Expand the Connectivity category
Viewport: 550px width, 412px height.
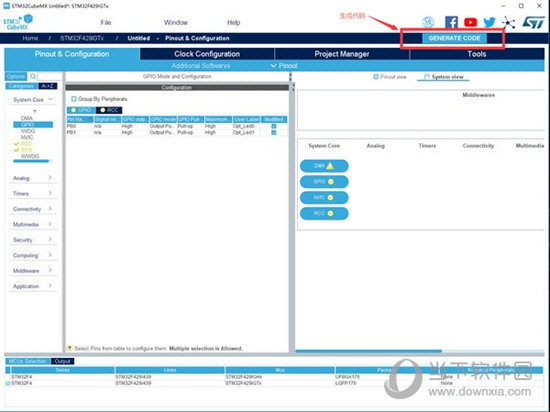[x=32, y=209]
